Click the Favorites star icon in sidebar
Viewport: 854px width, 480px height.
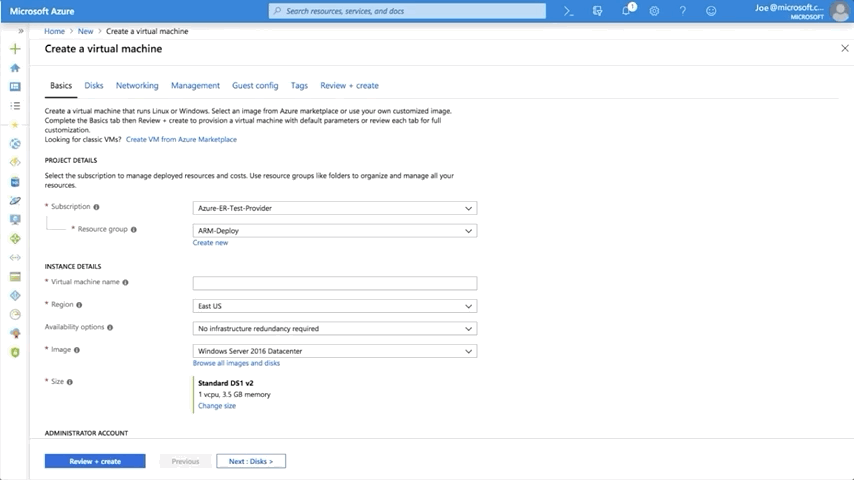(15, 125)
